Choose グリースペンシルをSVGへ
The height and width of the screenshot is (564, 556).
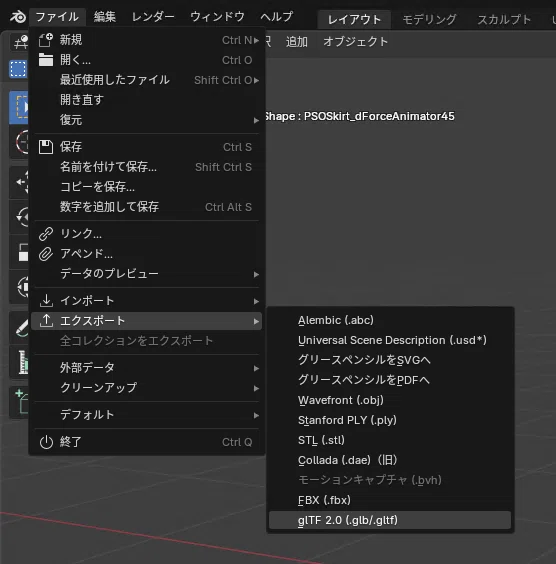(390, 360)
